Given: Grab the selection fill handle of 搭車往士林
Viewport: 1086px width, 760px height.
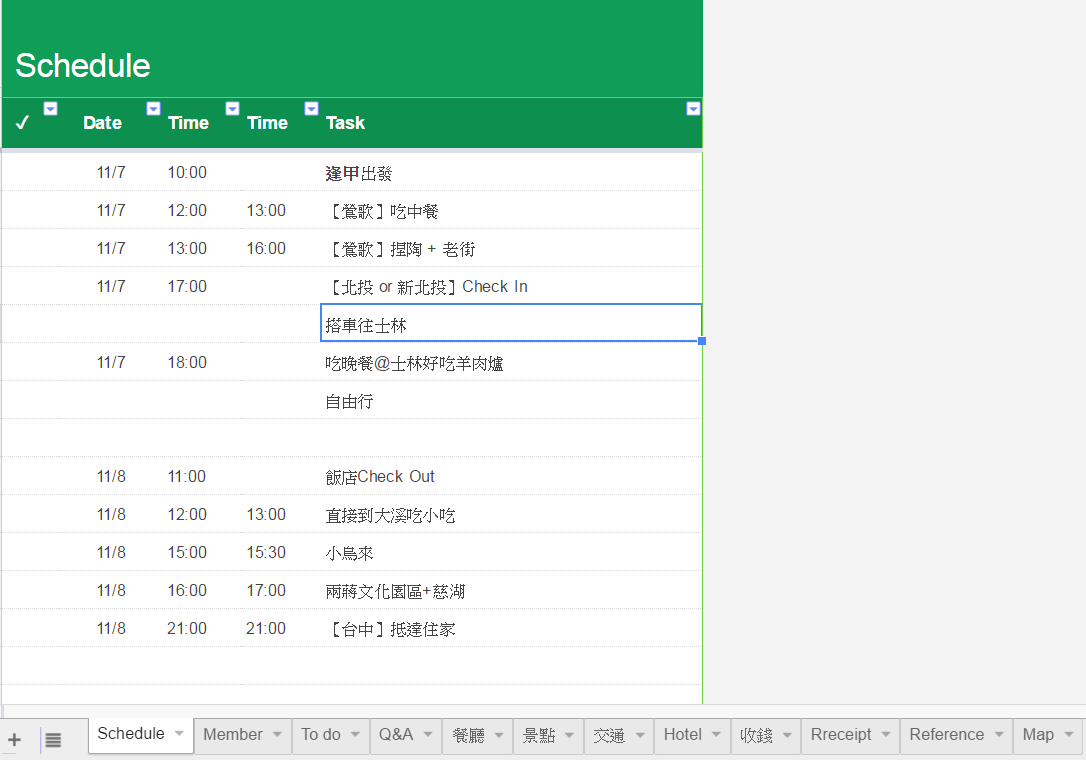Looking at the screenshot, I should coord(702,341).
